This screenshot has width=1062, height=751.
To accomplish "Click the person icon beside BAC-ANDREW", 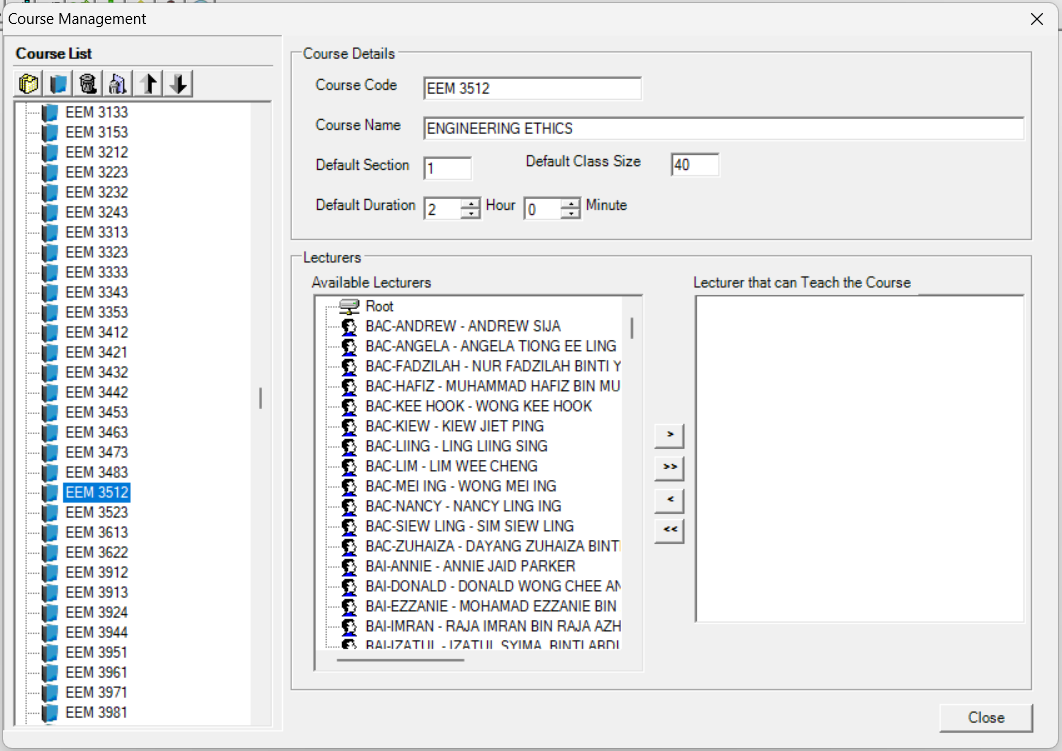I will tap(349, 326).
